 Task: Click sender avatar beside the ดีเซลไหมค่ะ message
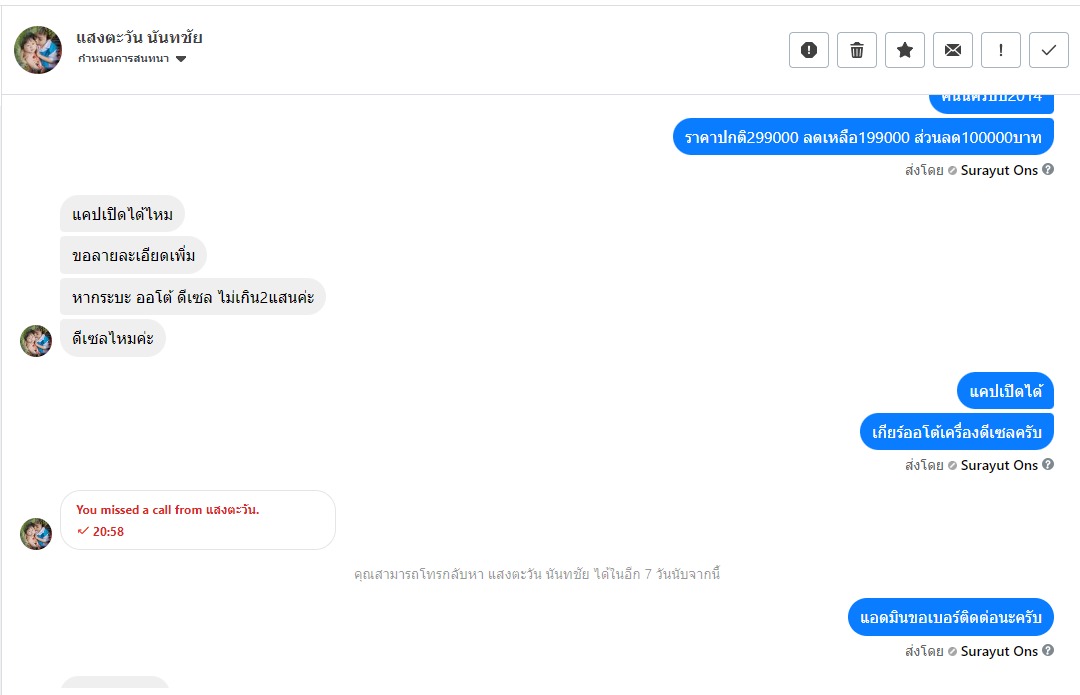point(36,341)
